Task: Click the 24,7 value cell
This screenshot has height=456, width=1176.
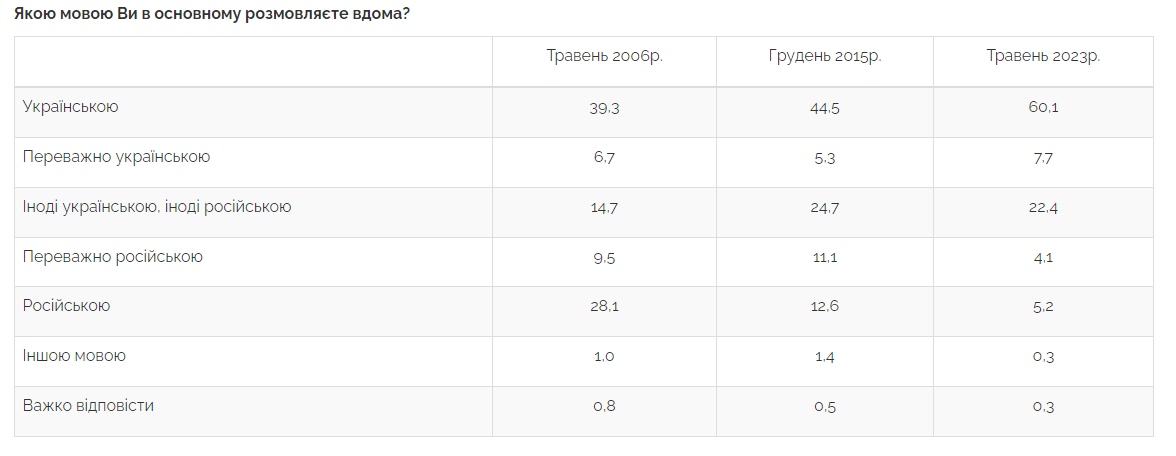Action: coord(825,208)
